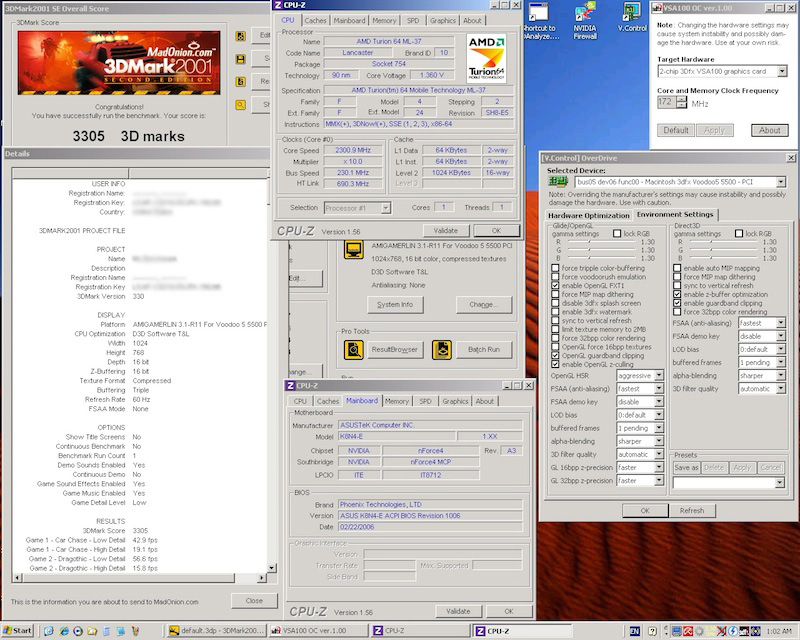Image resolution: width=800 pixels, height=640 pixels.
Task: Open the Presets dropdown list
Action: 779,482
